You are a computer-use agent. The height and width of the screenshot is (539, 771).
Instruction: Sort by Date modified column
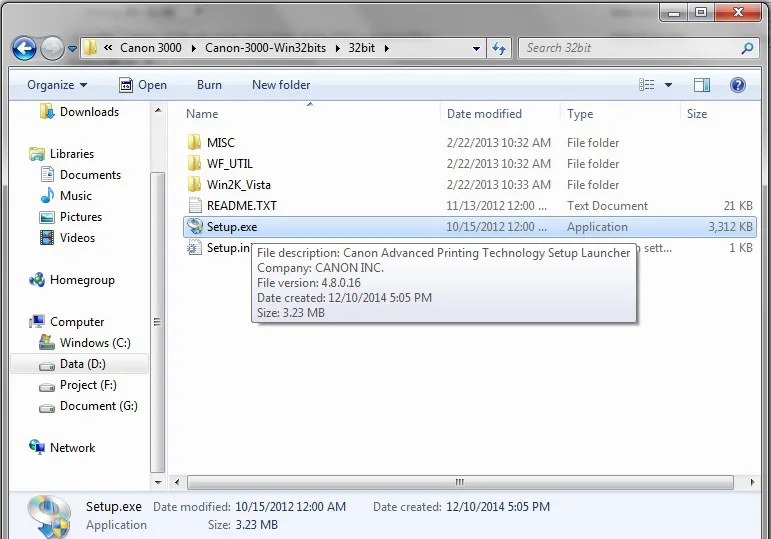(484, 114)
